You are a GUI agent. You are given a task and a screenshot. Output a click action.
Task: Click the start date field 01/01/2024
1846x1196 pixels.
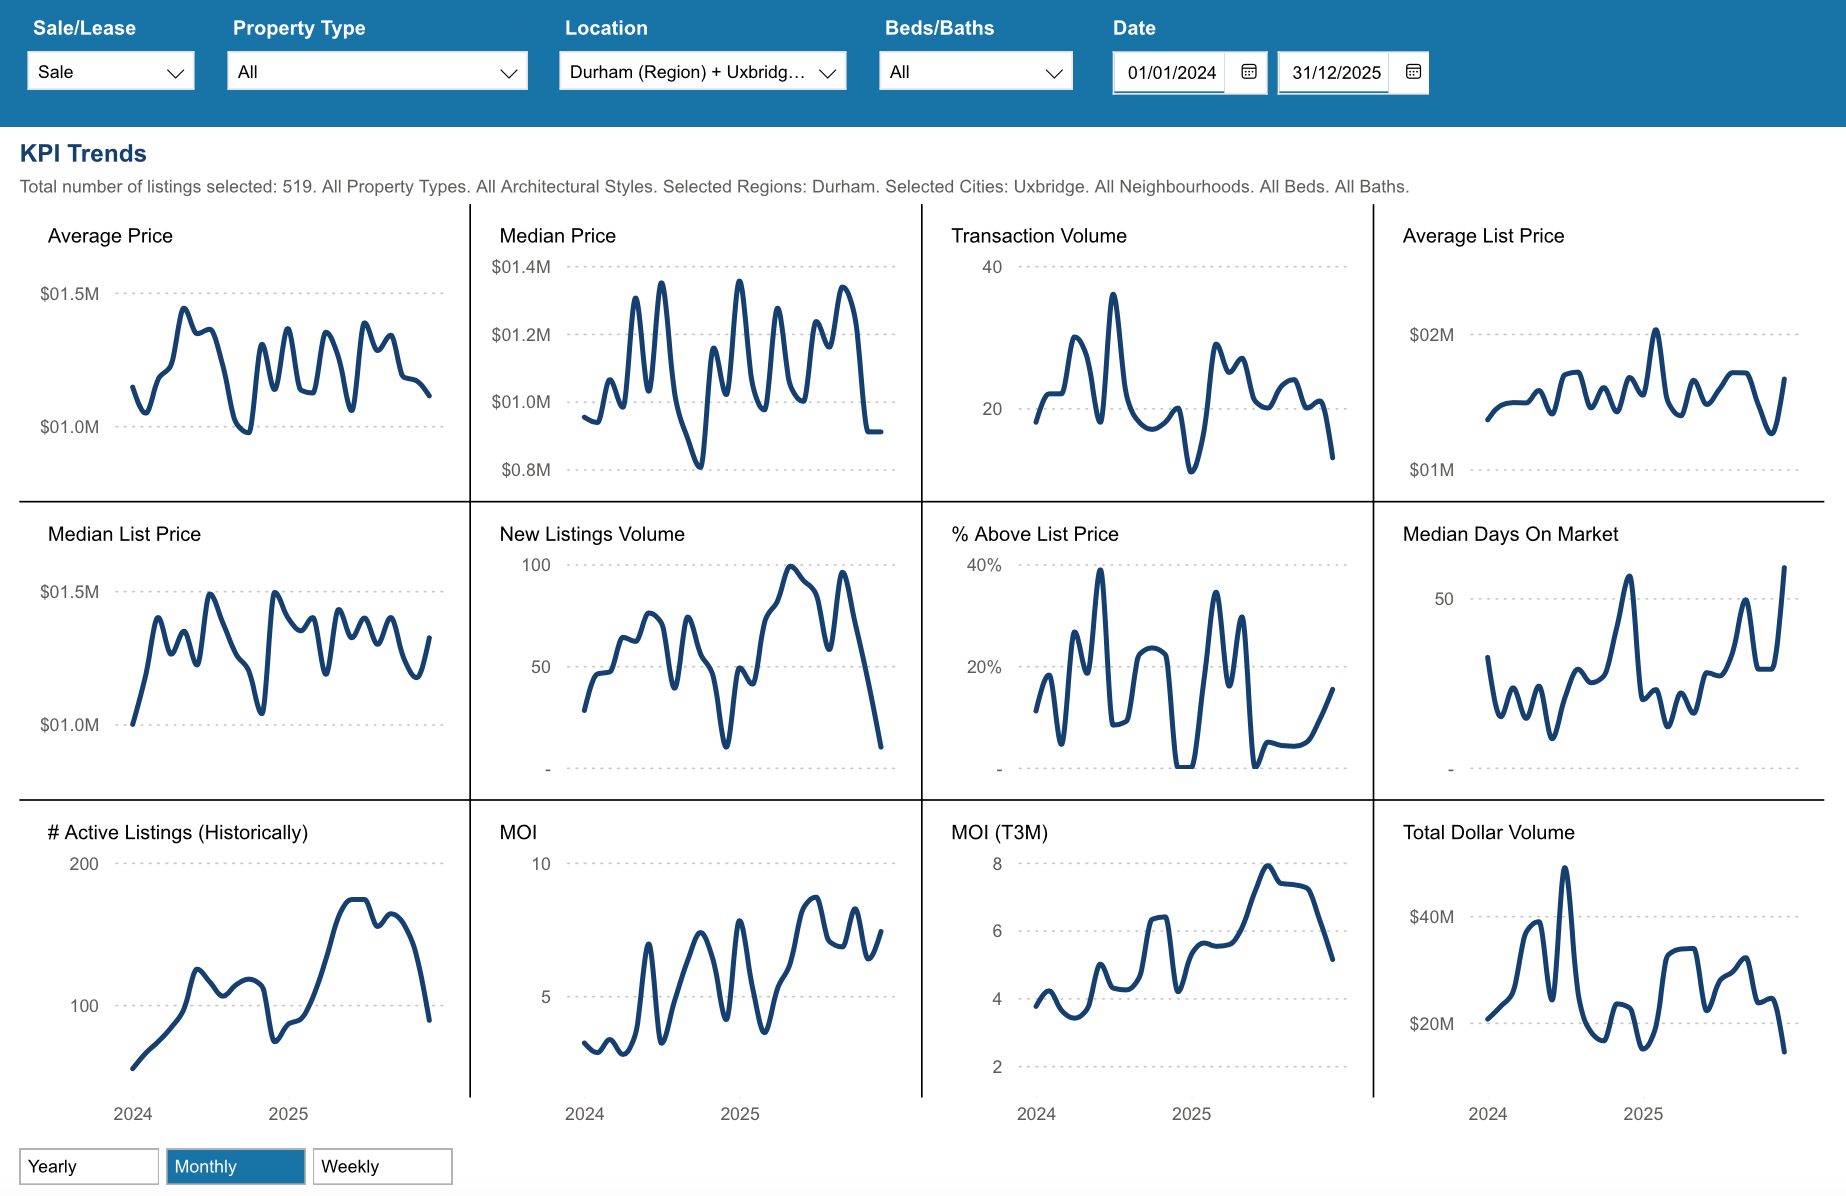point(1170,72)
